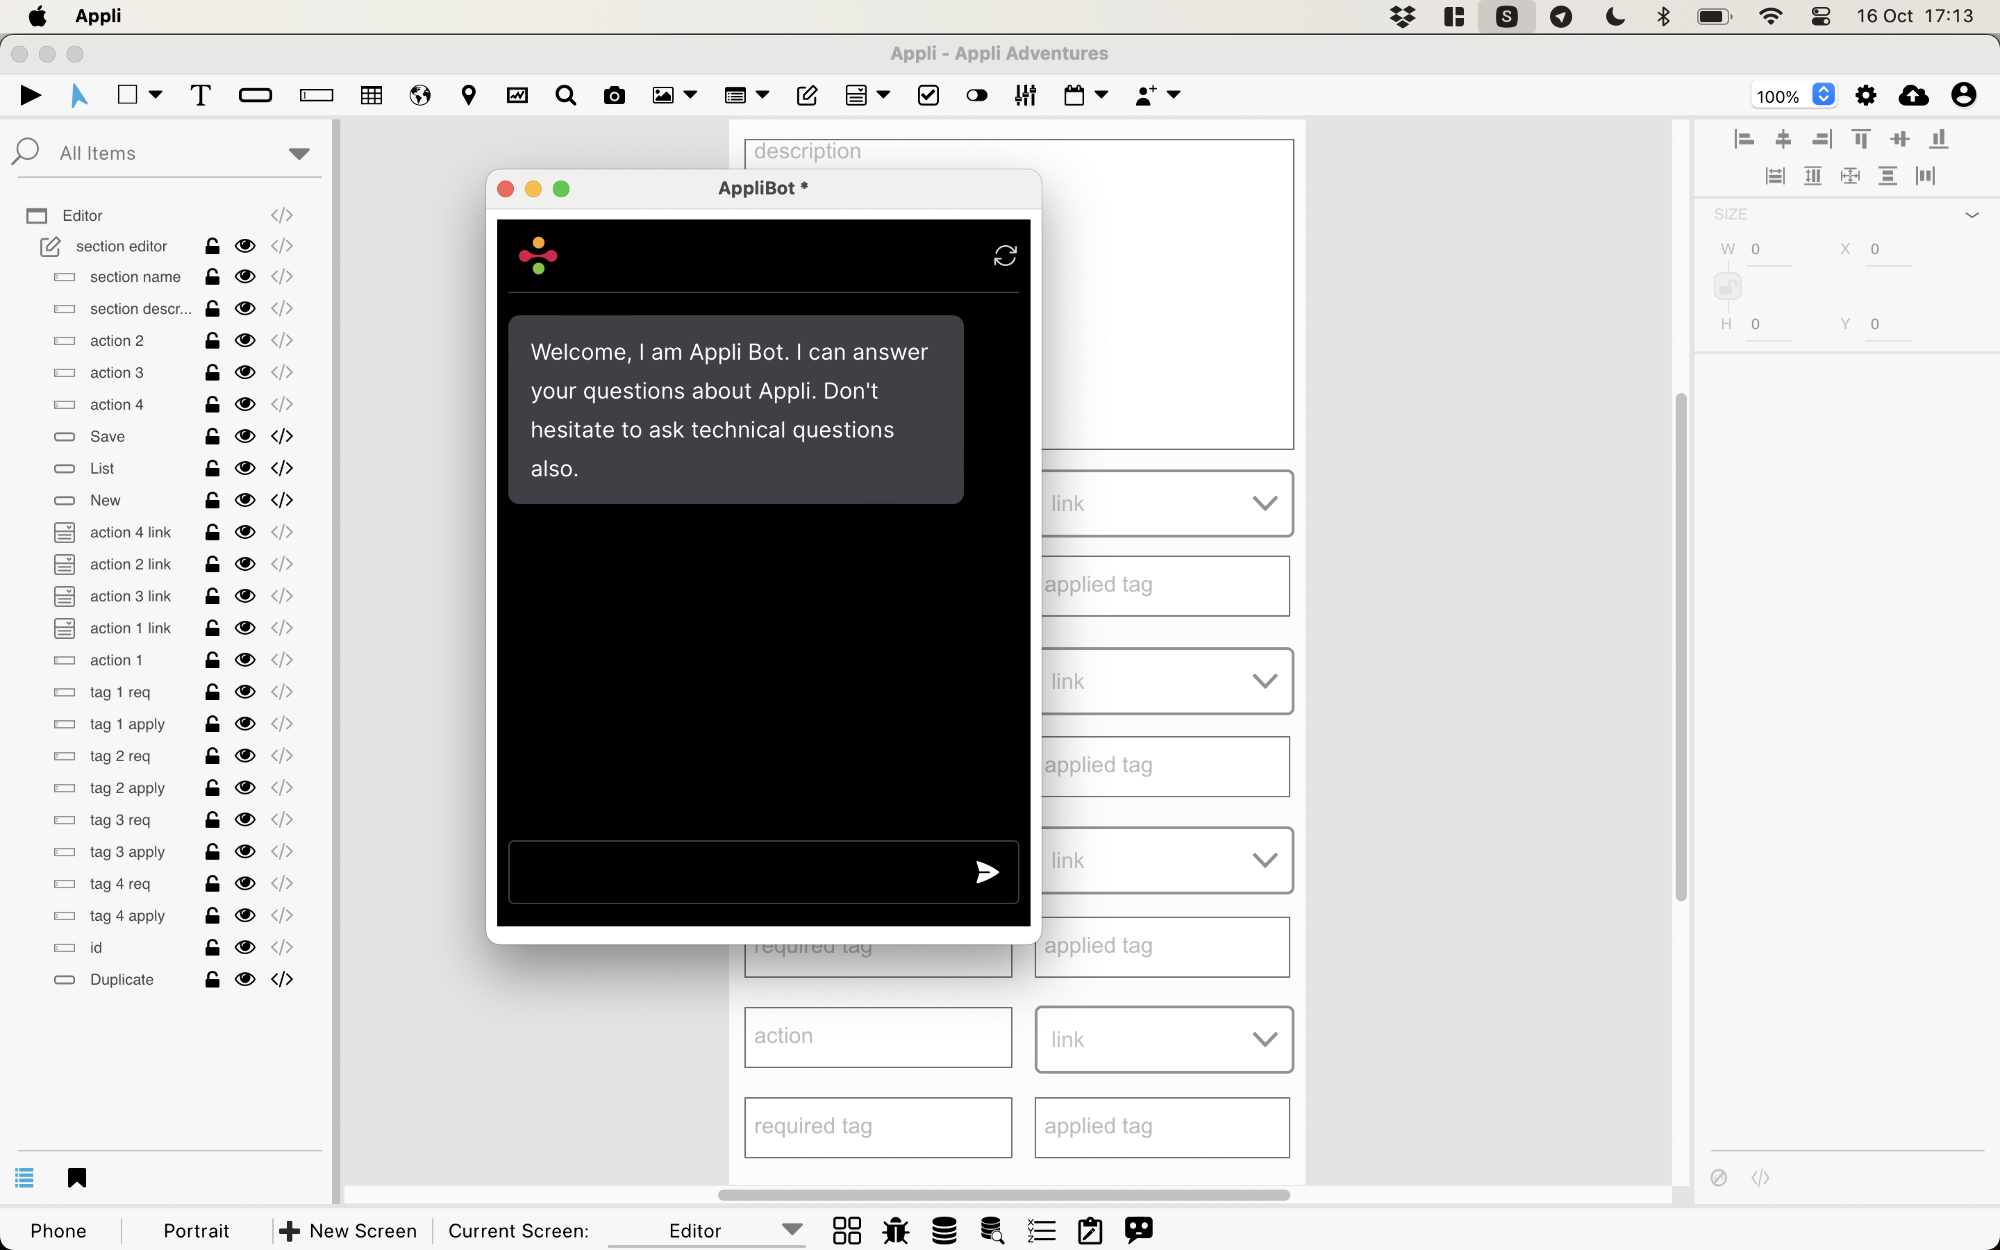Change the Phone device setting
This screenshot has height=1250, width=2000.
(58, 1230)
